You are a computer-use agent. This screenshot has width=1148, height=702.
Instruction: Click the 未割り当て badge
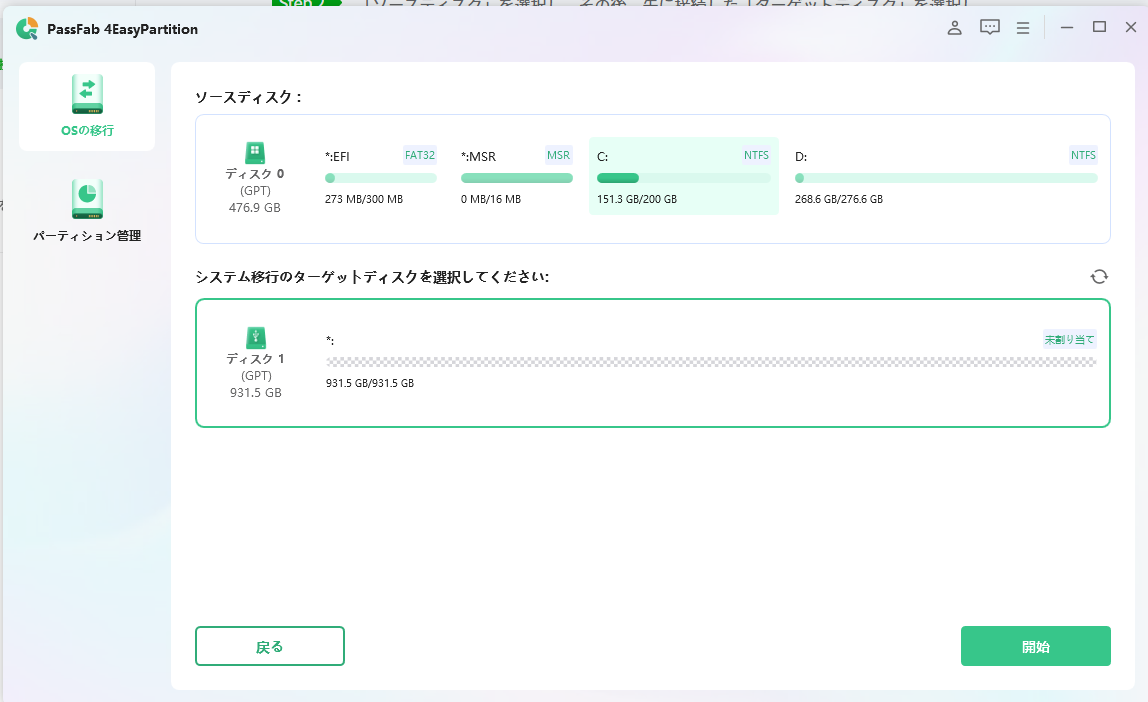point(1072,339)
